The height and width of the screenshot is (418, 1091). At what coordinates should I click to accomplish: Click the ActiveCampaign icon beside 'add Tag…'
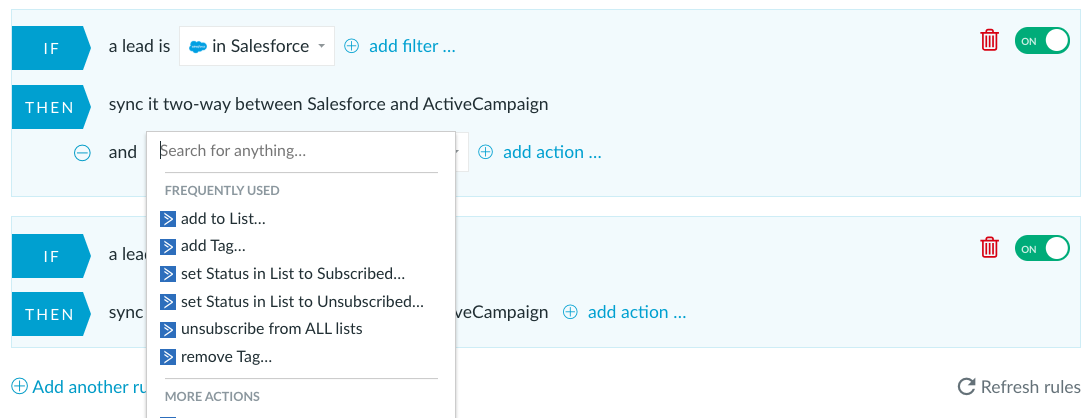point(168,246)
